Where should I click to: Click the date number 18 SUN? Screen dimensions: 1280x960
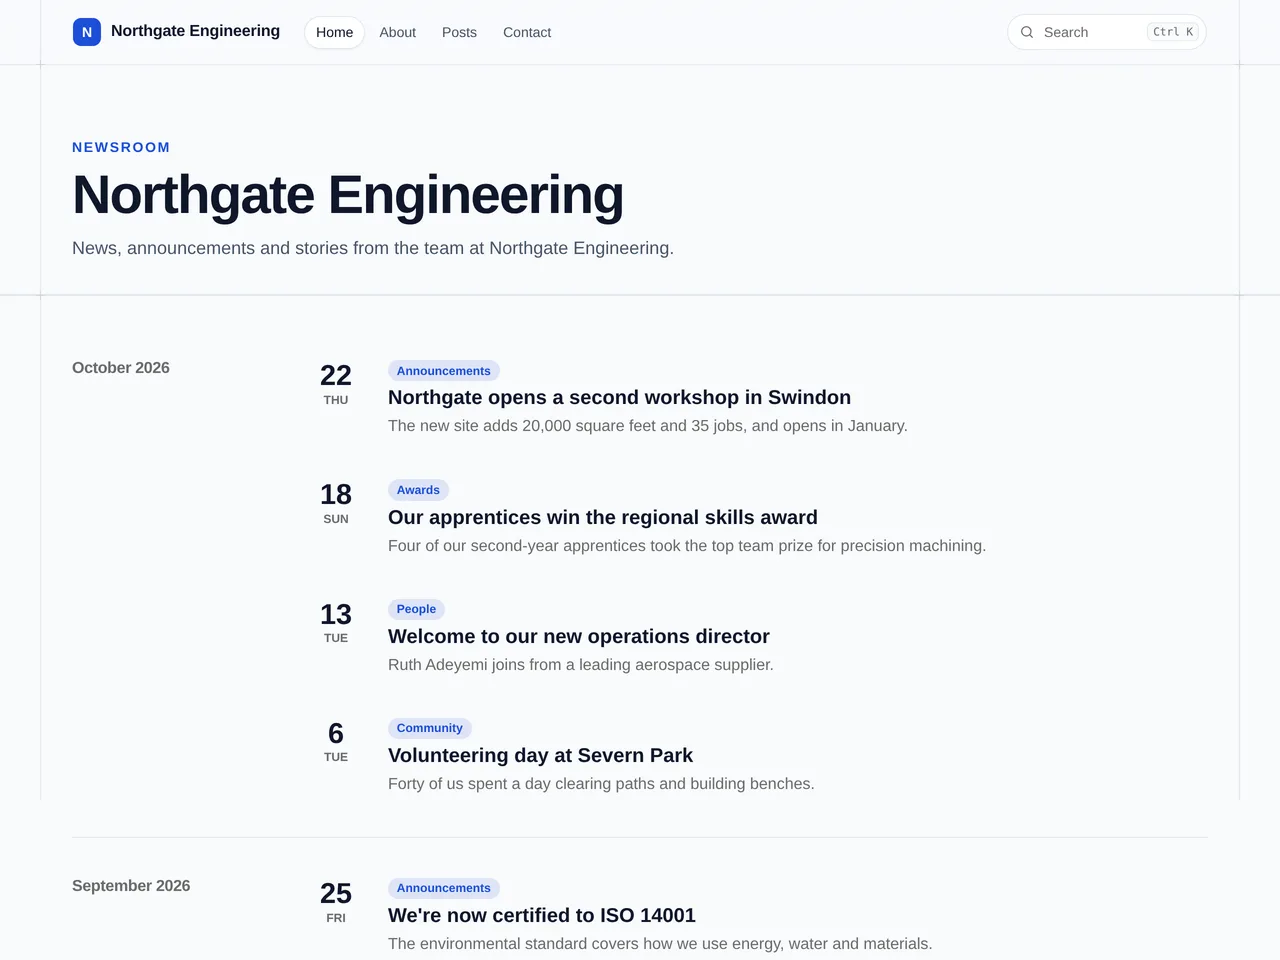[336, 503]
